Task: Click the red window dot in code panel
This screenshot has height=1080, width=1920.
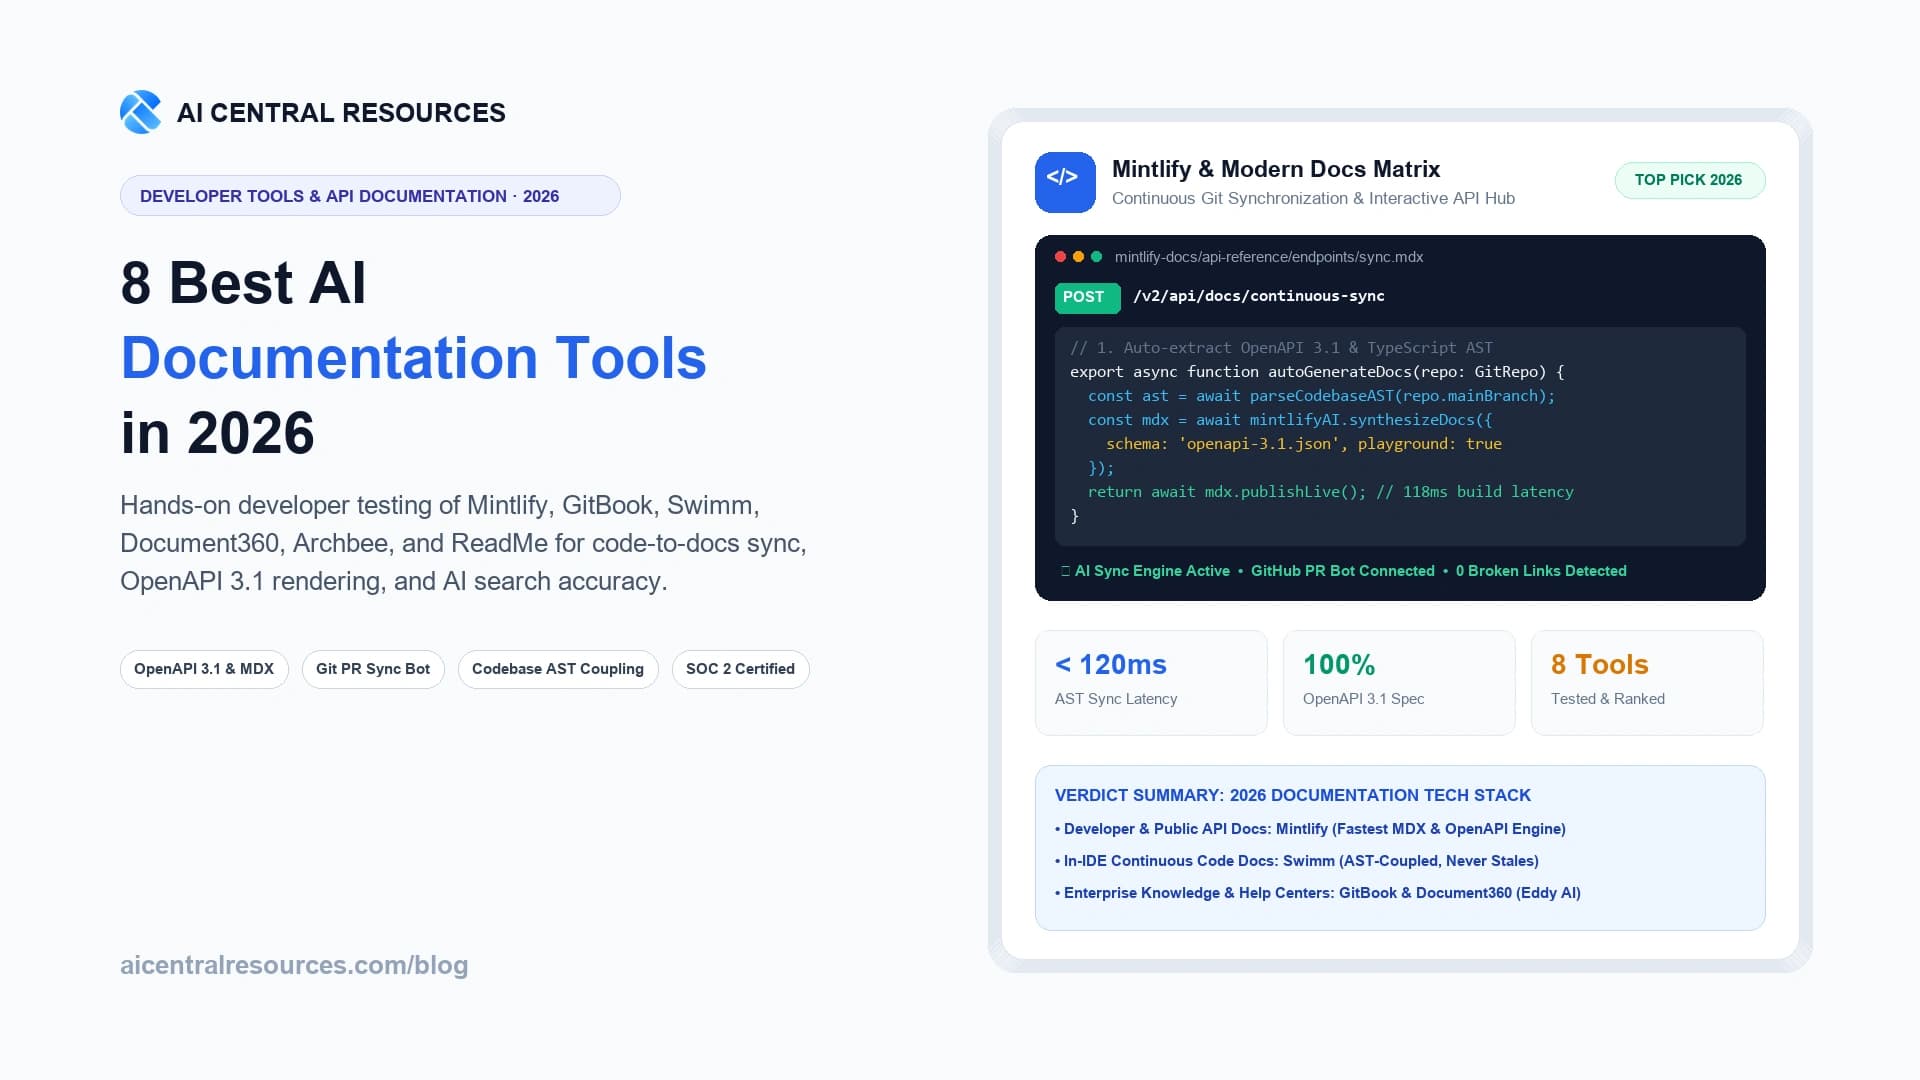Action: (x=1060, y=257)
